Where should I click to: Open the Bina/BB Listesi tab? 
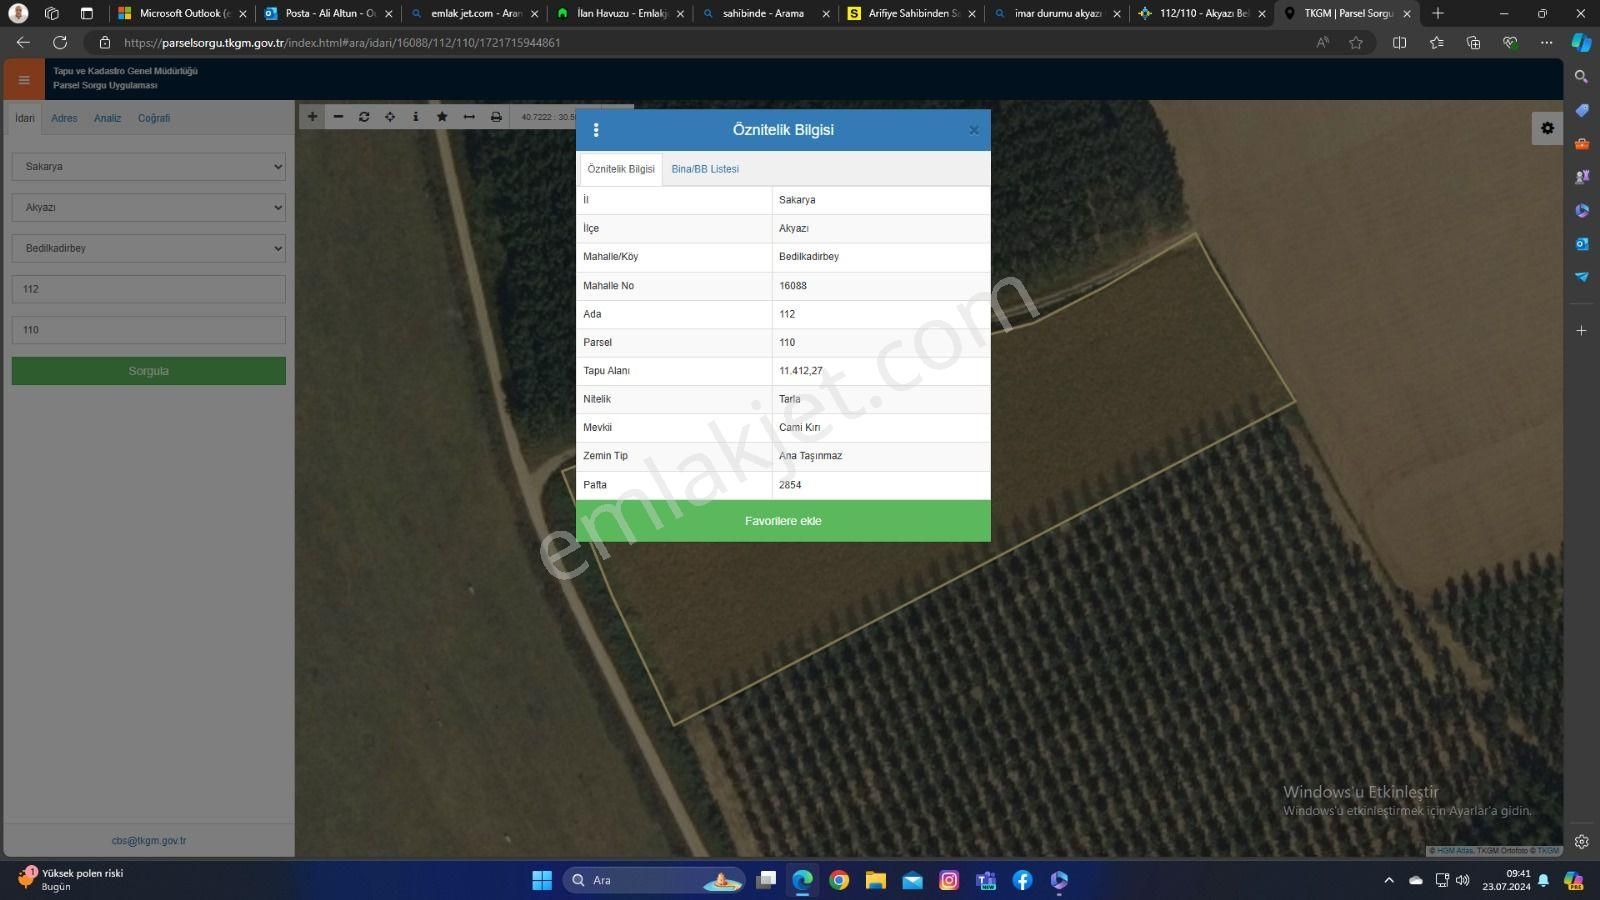click(x=705, y=169)
